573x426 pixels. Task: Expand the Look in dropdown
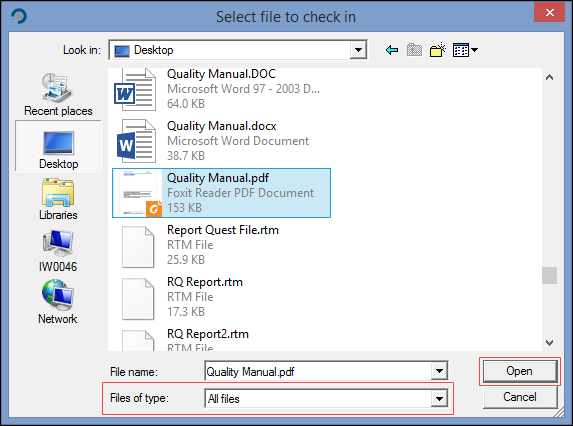click(358, 50)
